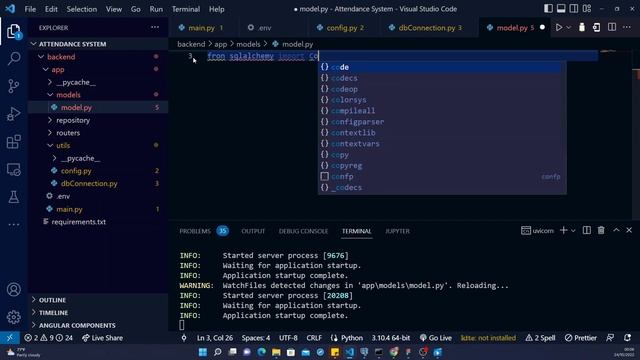Open the run button dropdown arrow

(568, 27)
